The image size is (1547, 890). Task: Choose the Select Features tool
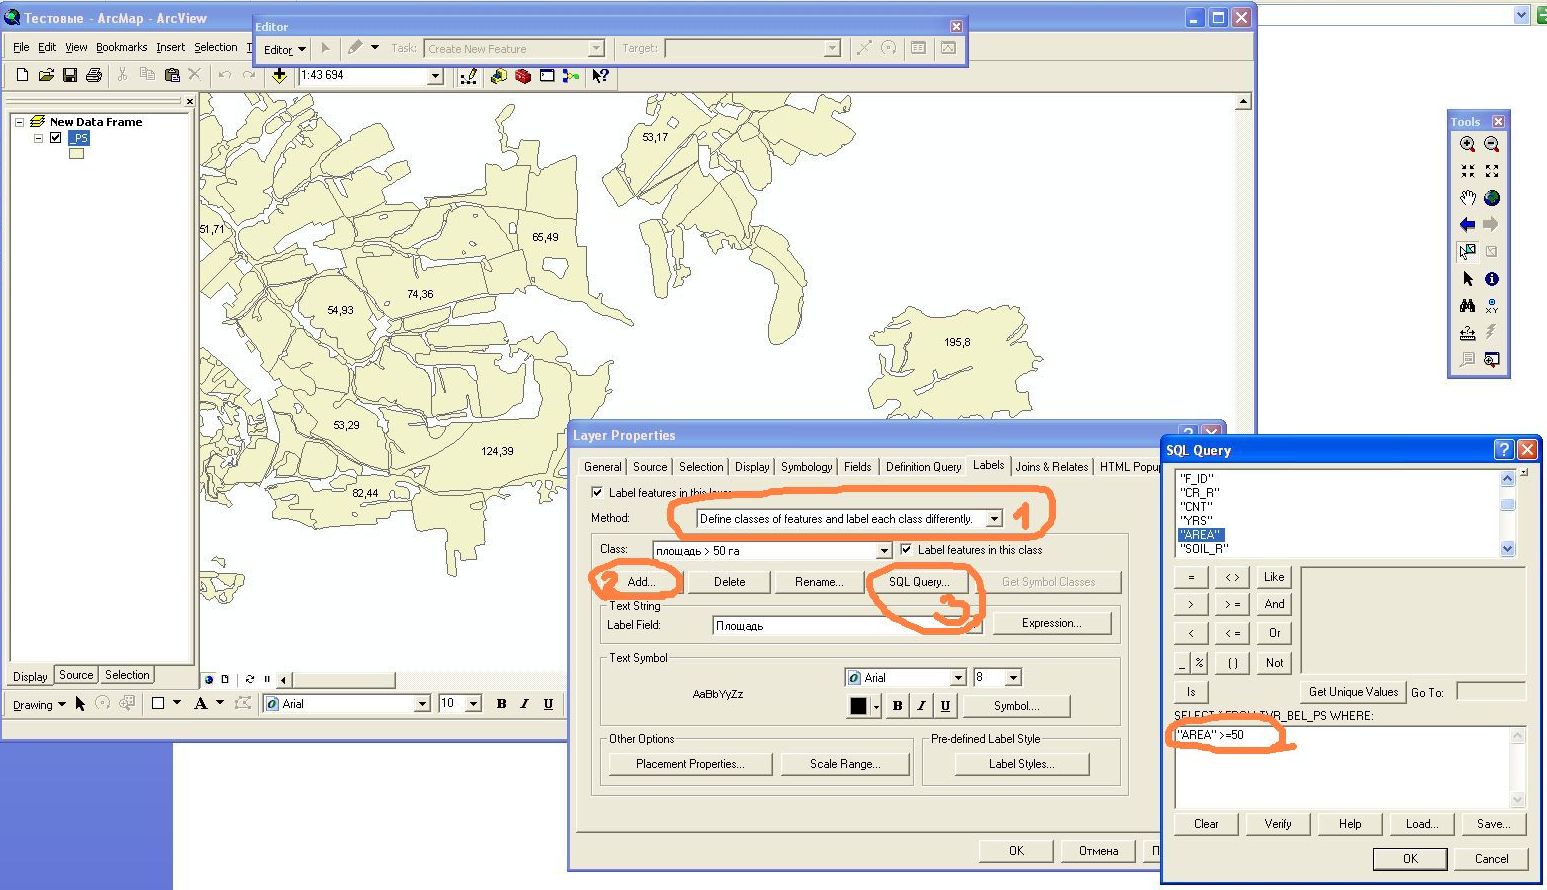coord(1467,252)
